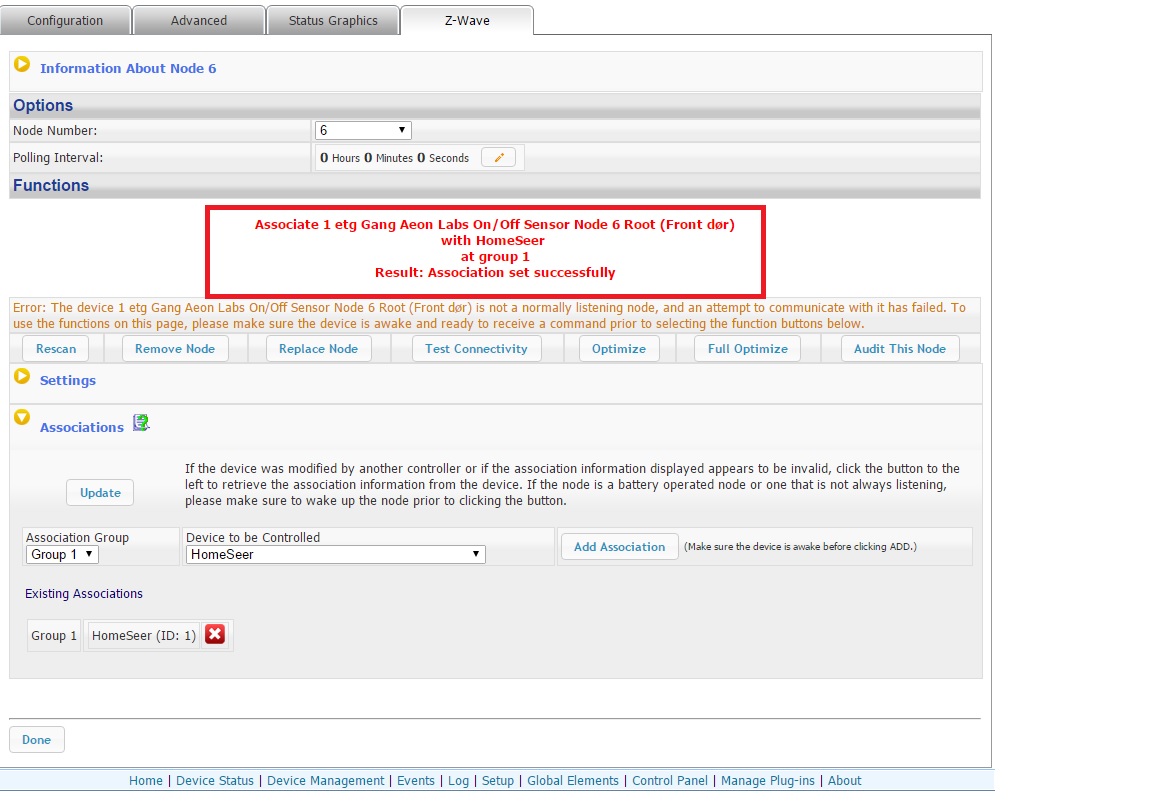The height and width of the screenshot is (809, 1152).
Task: Expand the Settings section arrow icon
Action: click(22, 377)
